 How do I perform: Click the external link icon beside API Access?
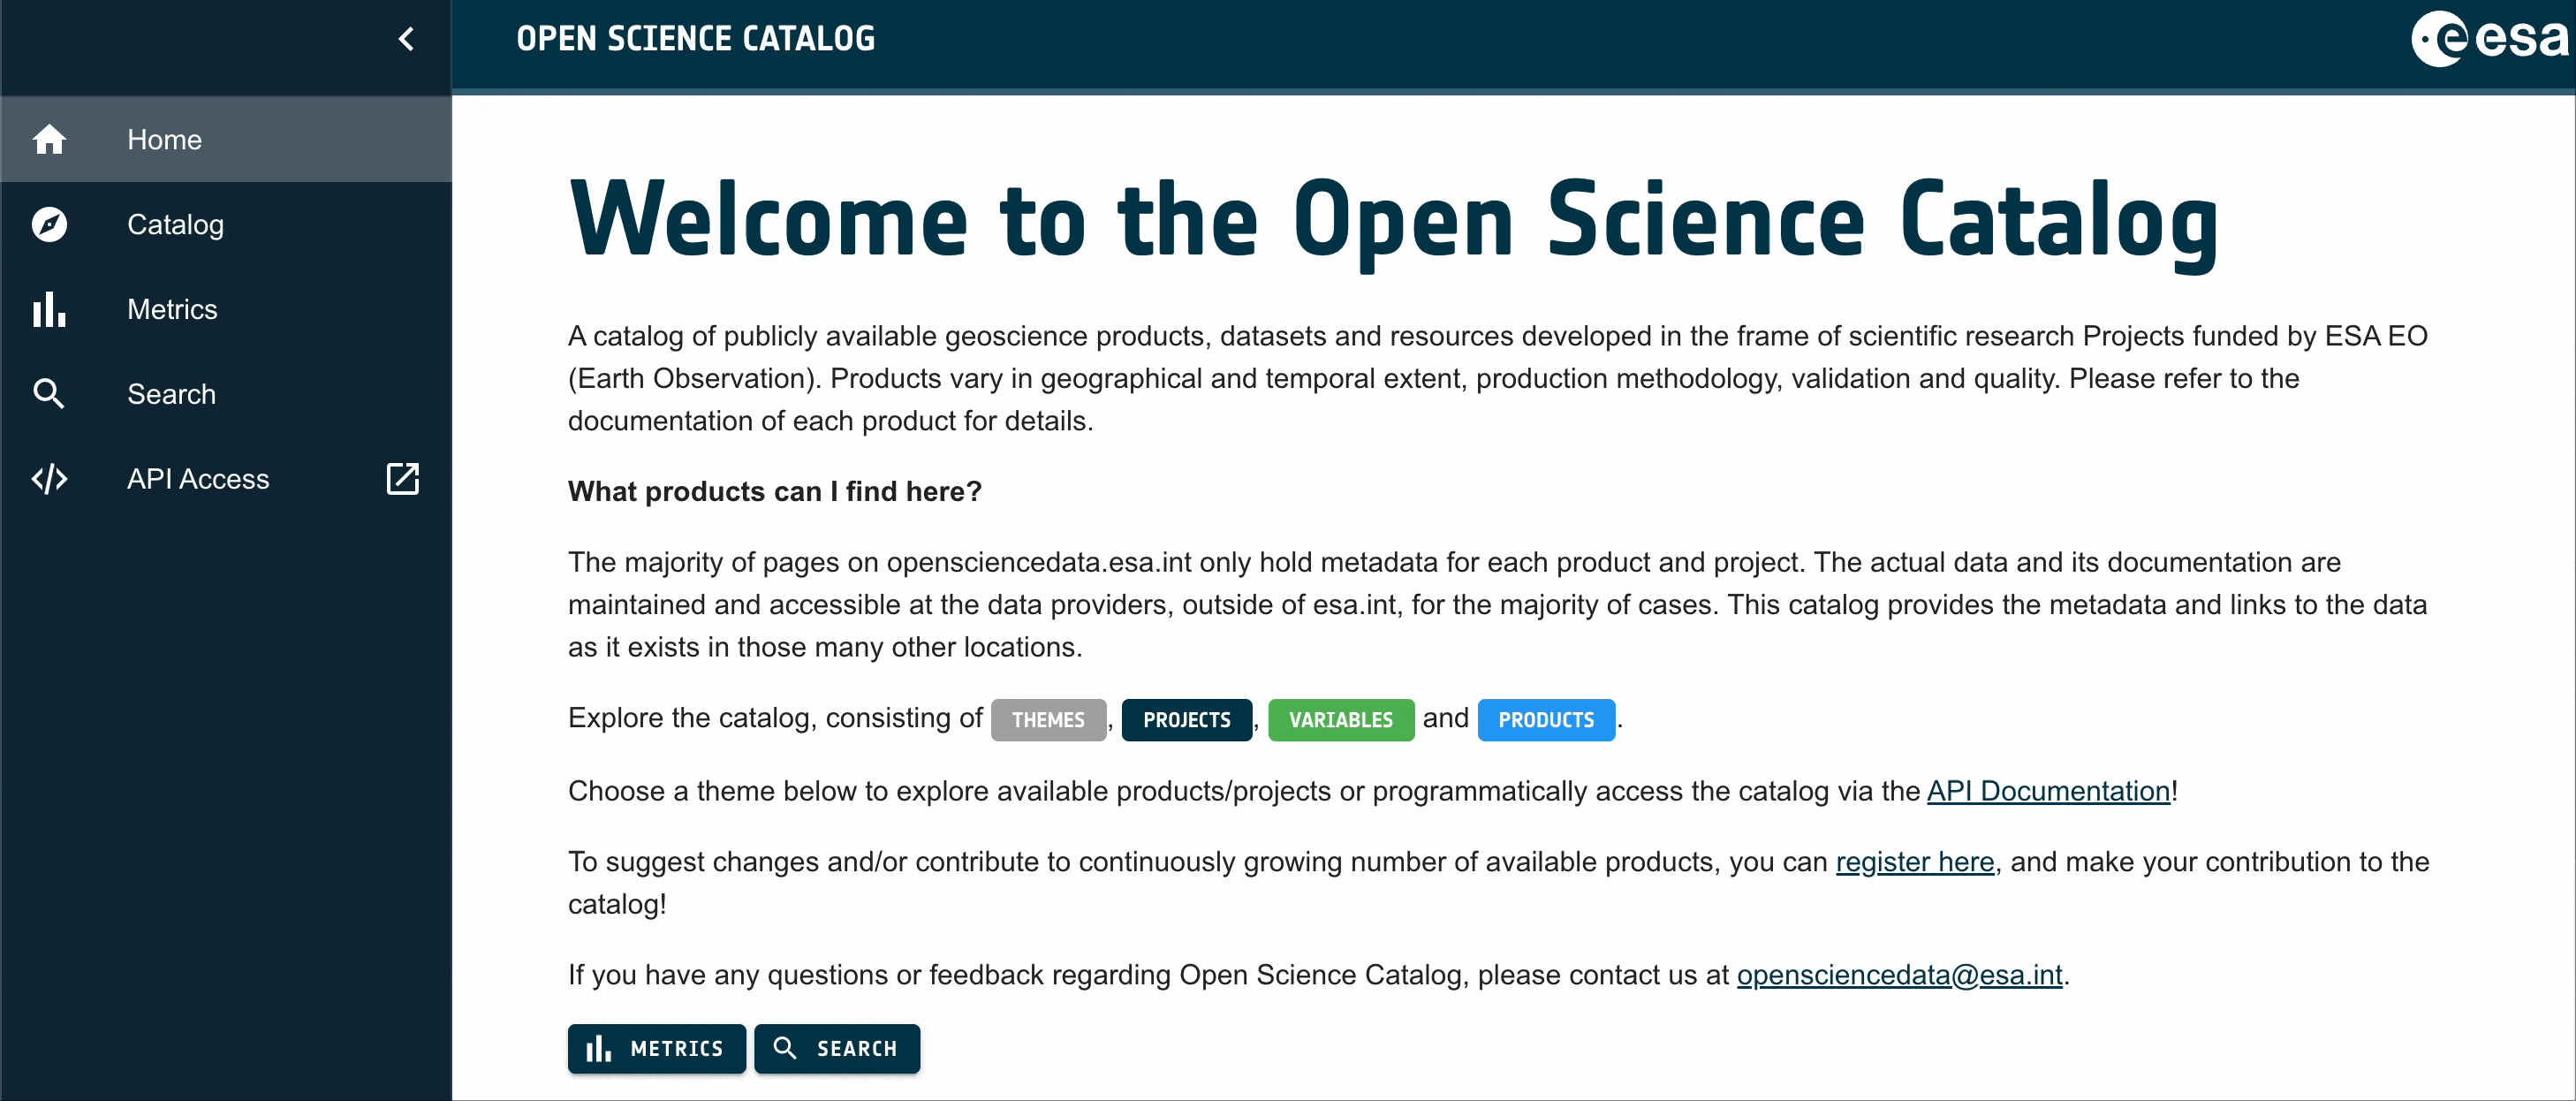[x=402, y=479]
